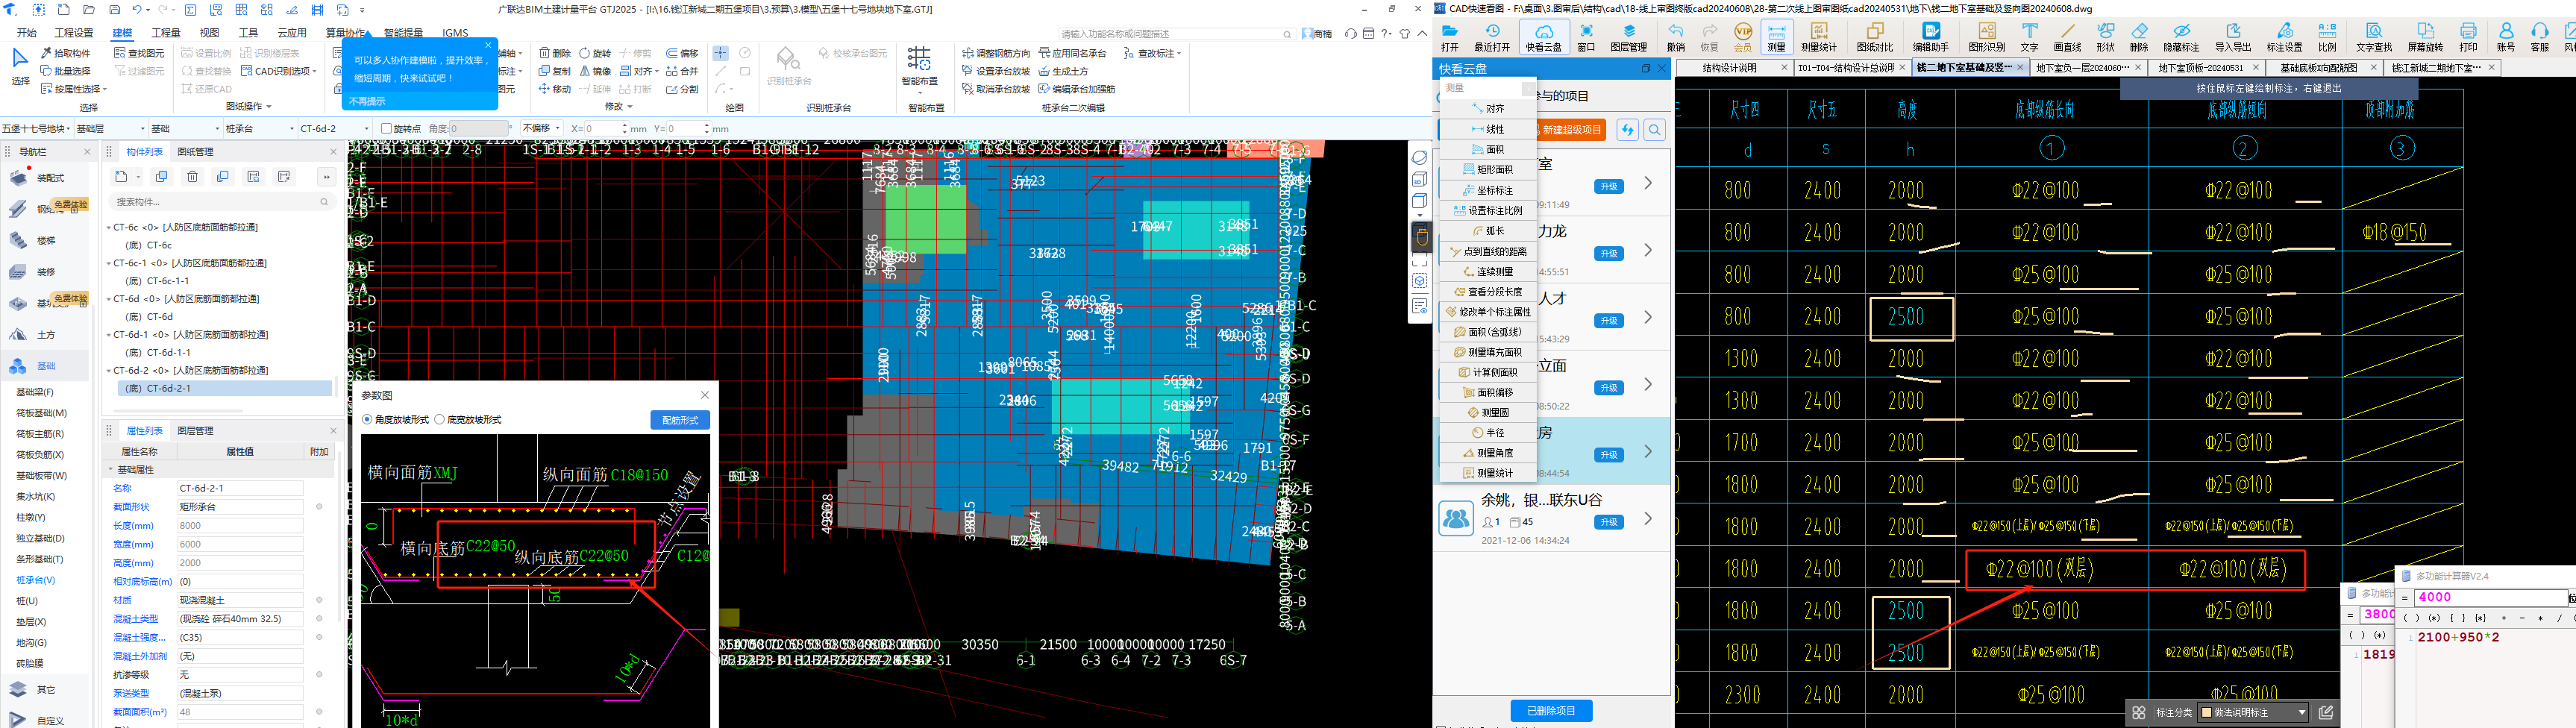Click 升级 button for 余姚 project
Viewport: 2576px width, 728px height.
1608,522
